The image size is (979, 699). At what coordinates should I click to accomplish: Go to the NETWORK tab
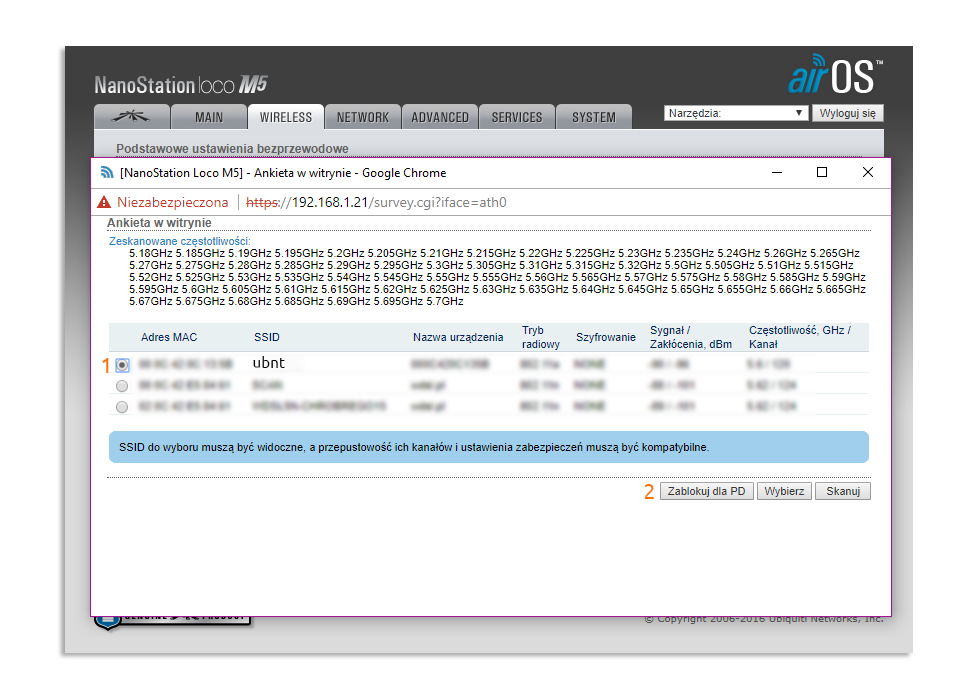(363, 117)
